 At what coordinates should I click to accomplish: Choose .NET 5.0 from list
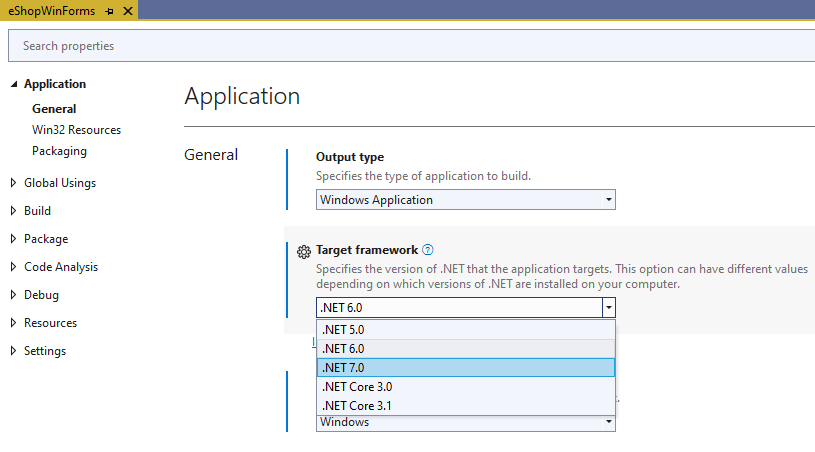(x=466, y=329)
